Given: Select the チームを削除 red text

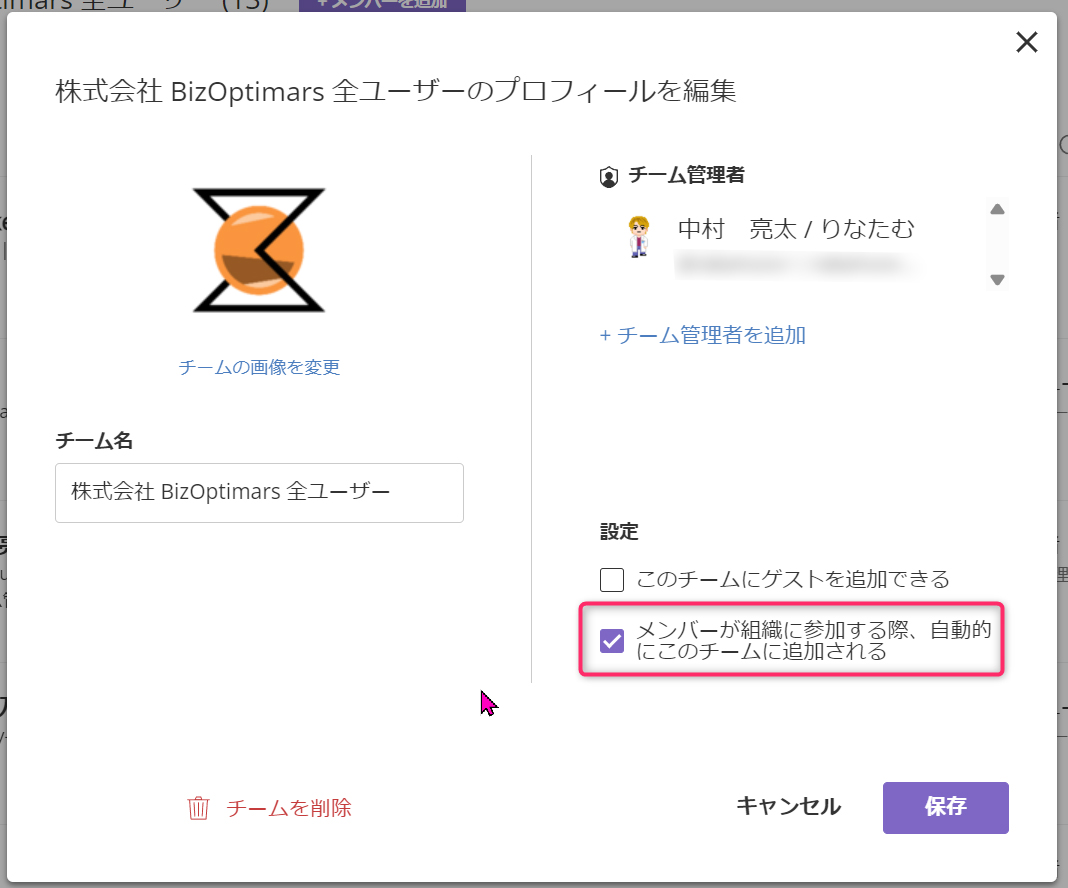Looking at the screenshot, I should coord(289,808).
